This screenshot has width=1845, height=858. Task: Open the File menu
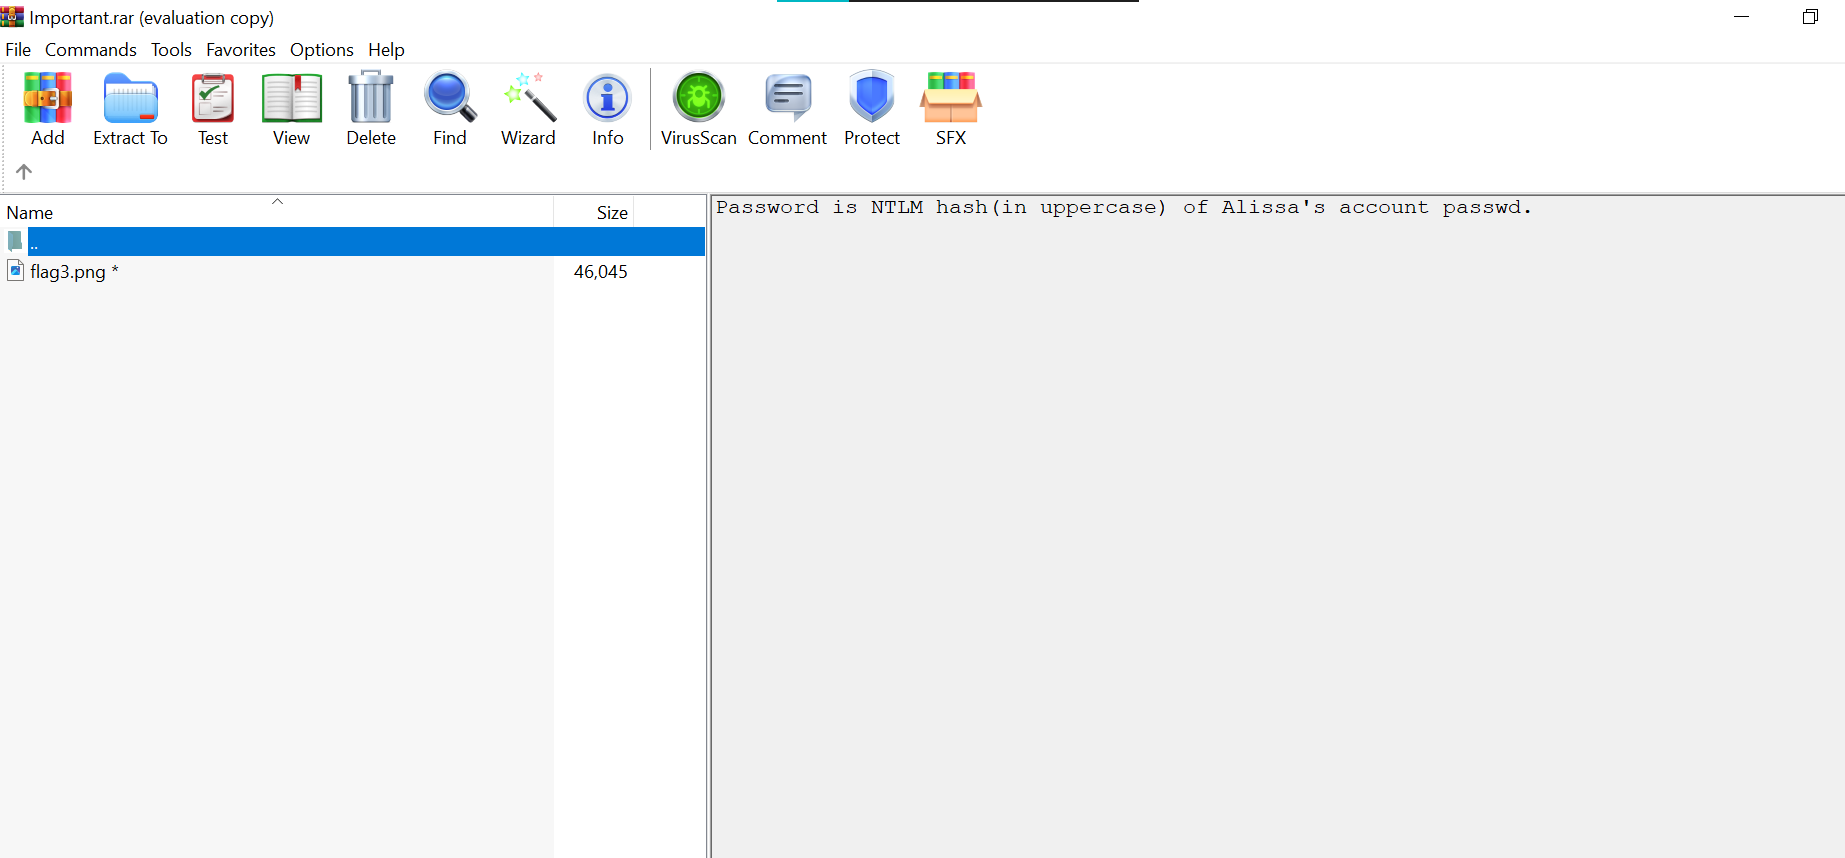pos(18,50)
